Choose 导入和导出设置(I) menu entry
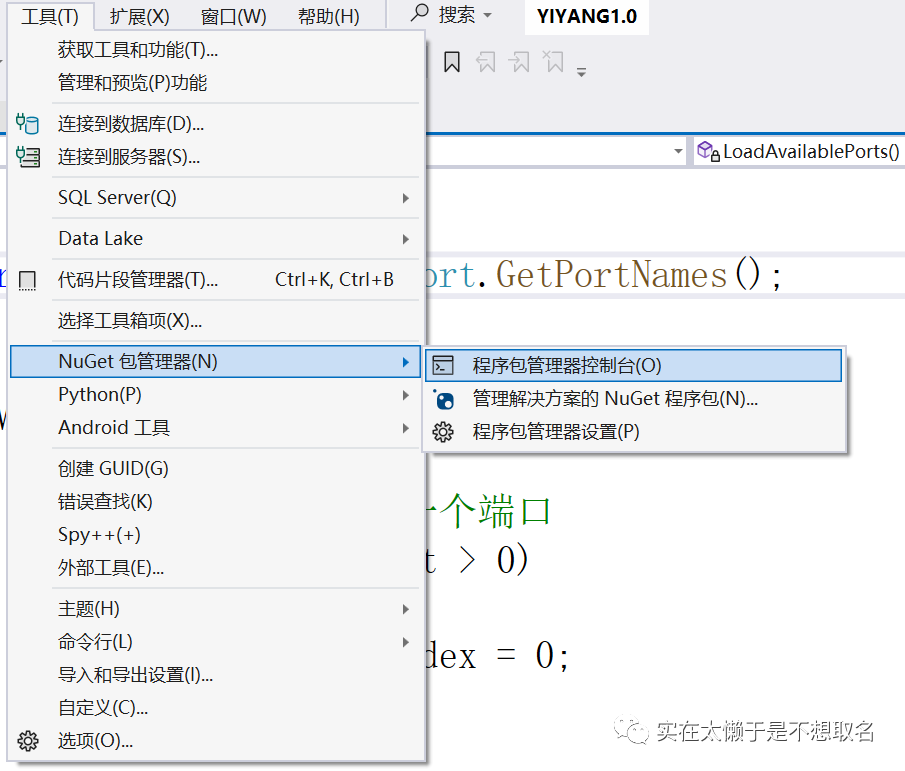 (x=135, y=675)
